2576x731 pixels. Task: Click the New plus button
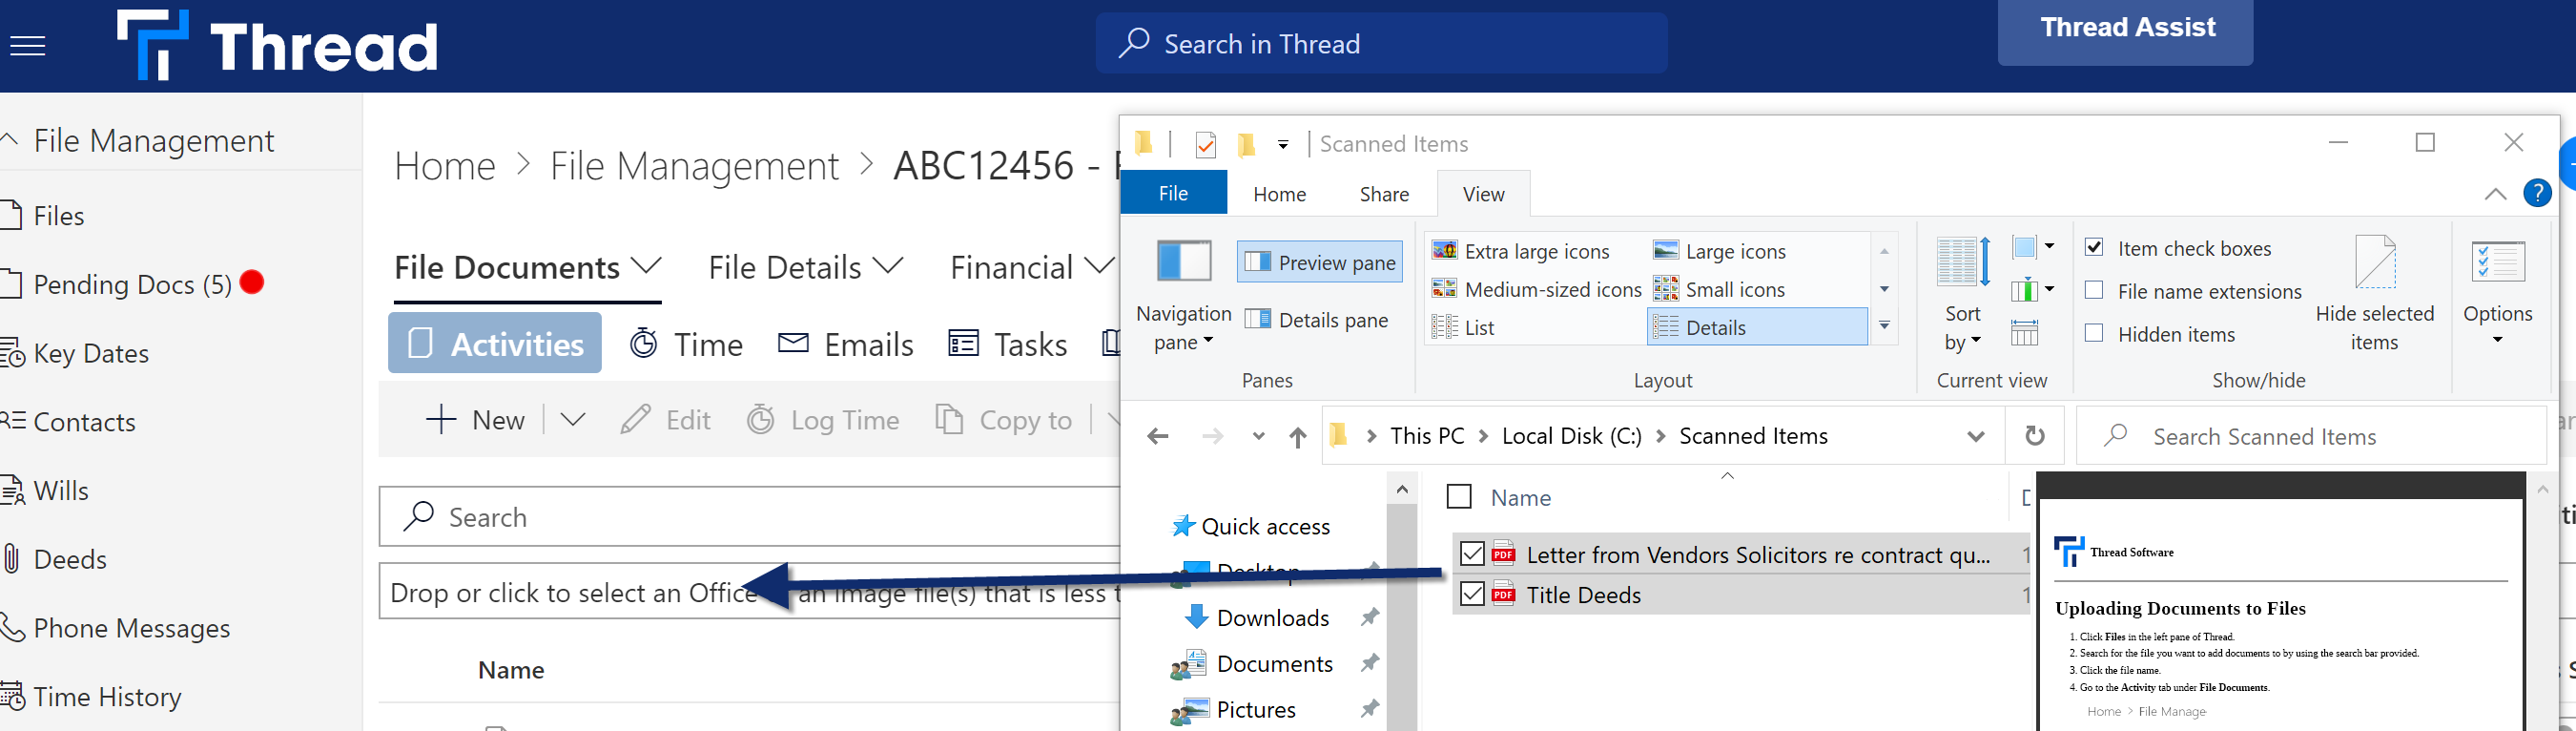[475, 420]
